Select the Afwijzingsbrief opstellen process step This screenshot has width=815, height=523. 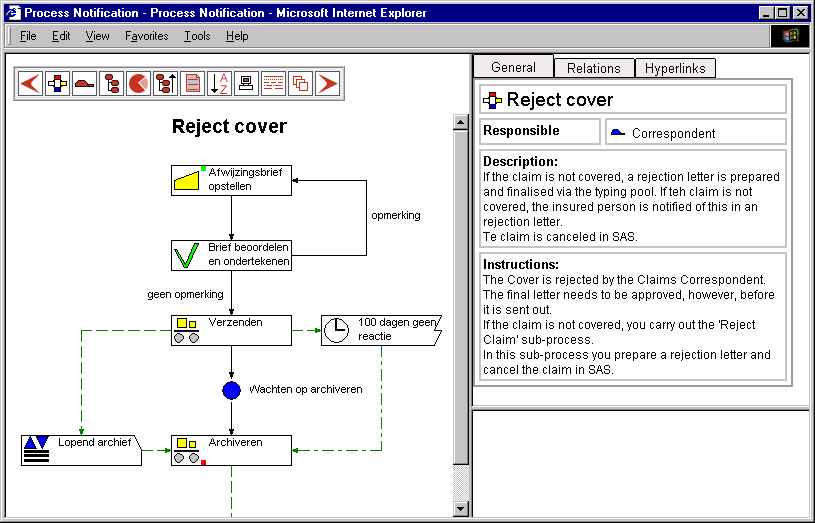231,180
